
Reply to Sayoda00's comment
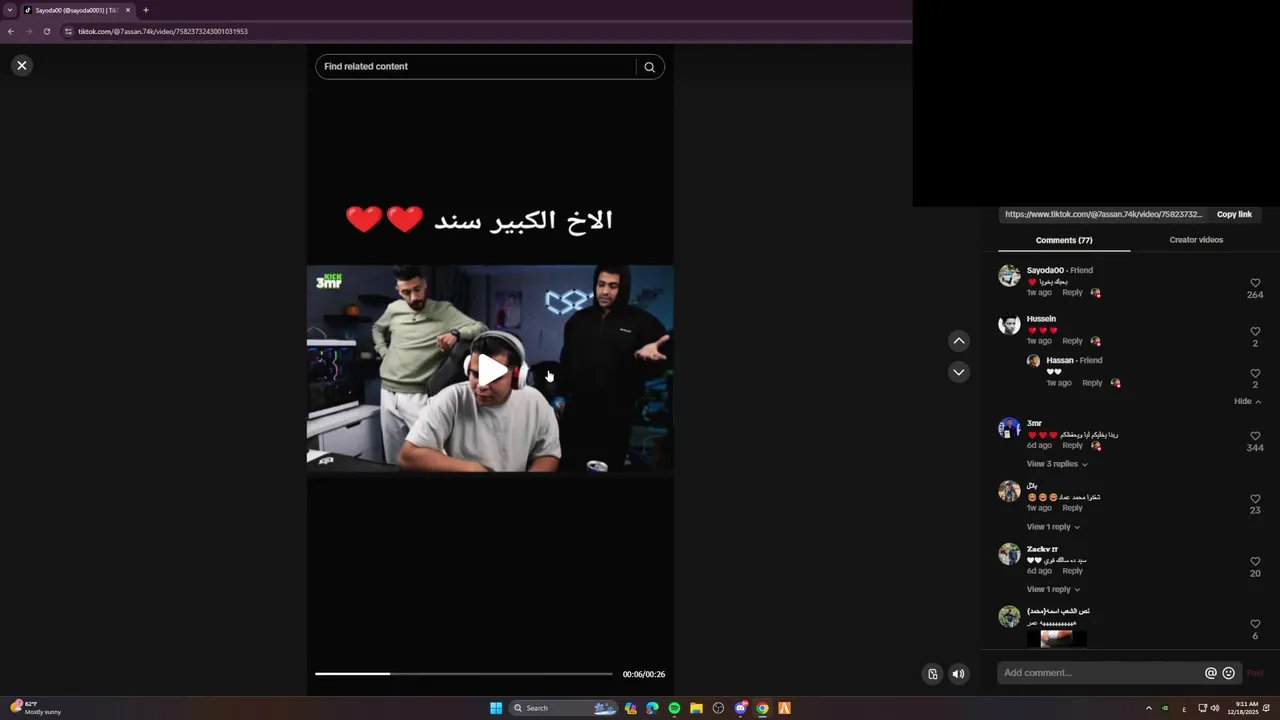click(1072, 293)
